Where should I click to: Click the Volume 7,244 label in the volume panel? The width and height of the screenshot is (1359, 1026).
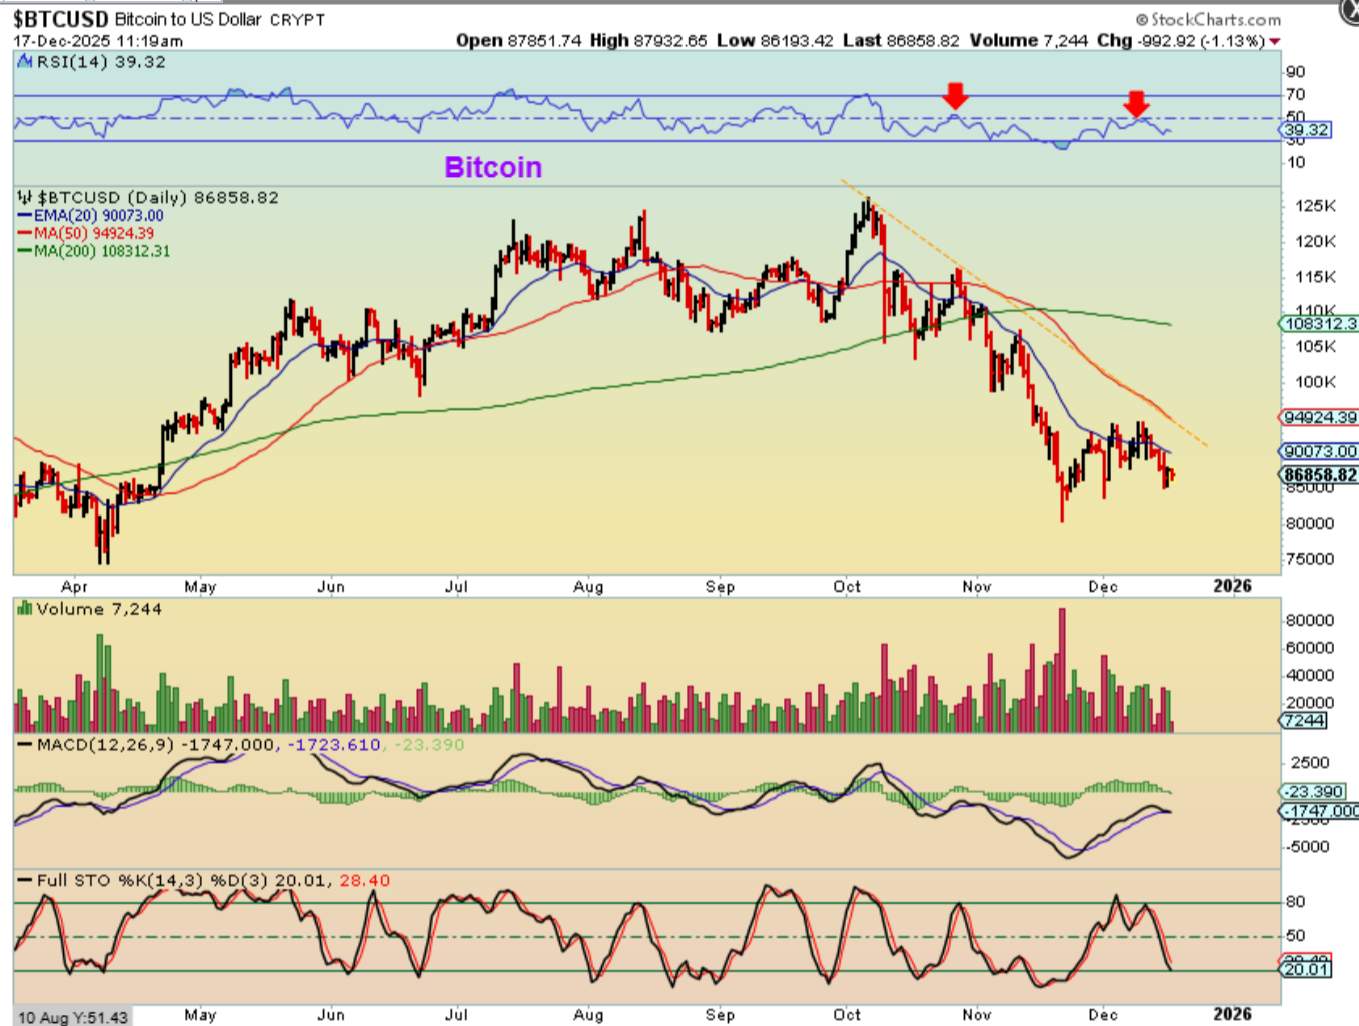99,609
